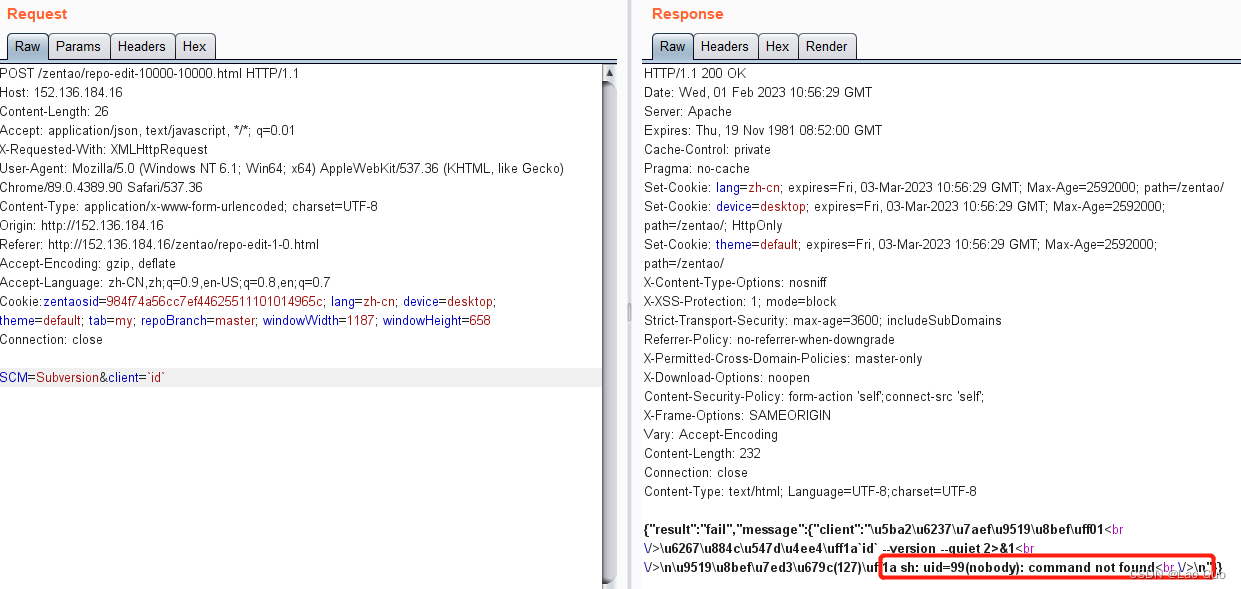1241x589 pixels.
Task: Select the Response Raw tab
Action: pos(672,46)
